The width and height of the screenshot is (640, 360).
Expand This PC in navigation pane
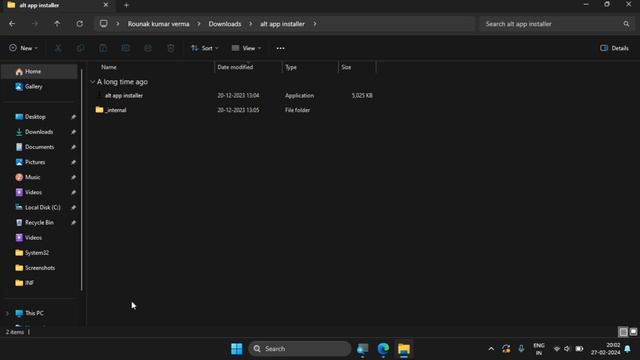click(x=7, y=313)
